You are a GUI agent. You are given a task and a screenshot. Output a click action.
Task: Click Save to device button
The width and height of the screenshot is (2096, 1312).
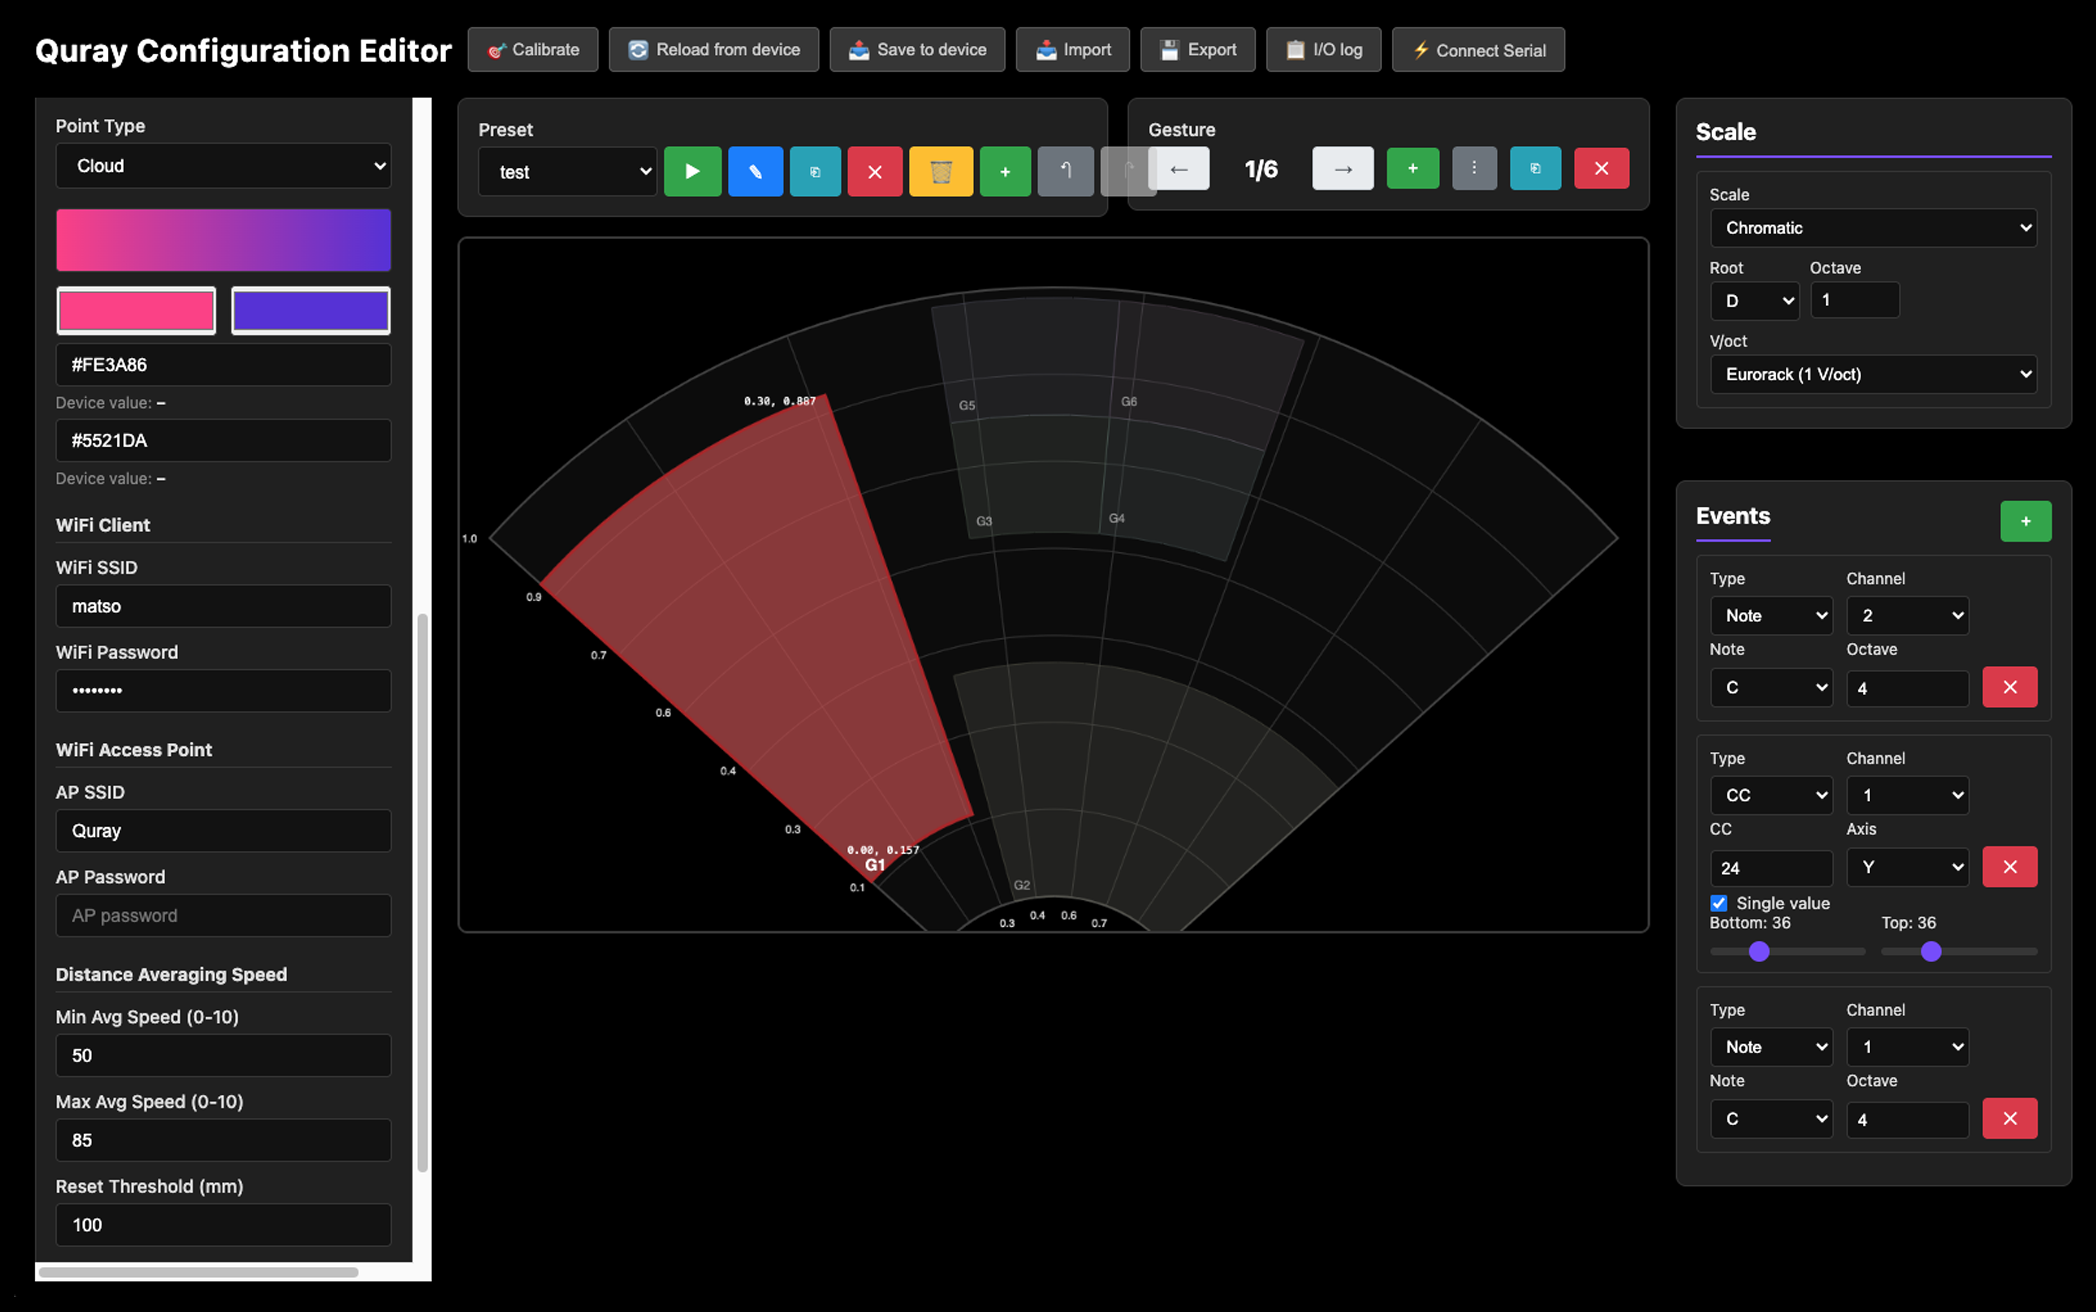(917, 49)
